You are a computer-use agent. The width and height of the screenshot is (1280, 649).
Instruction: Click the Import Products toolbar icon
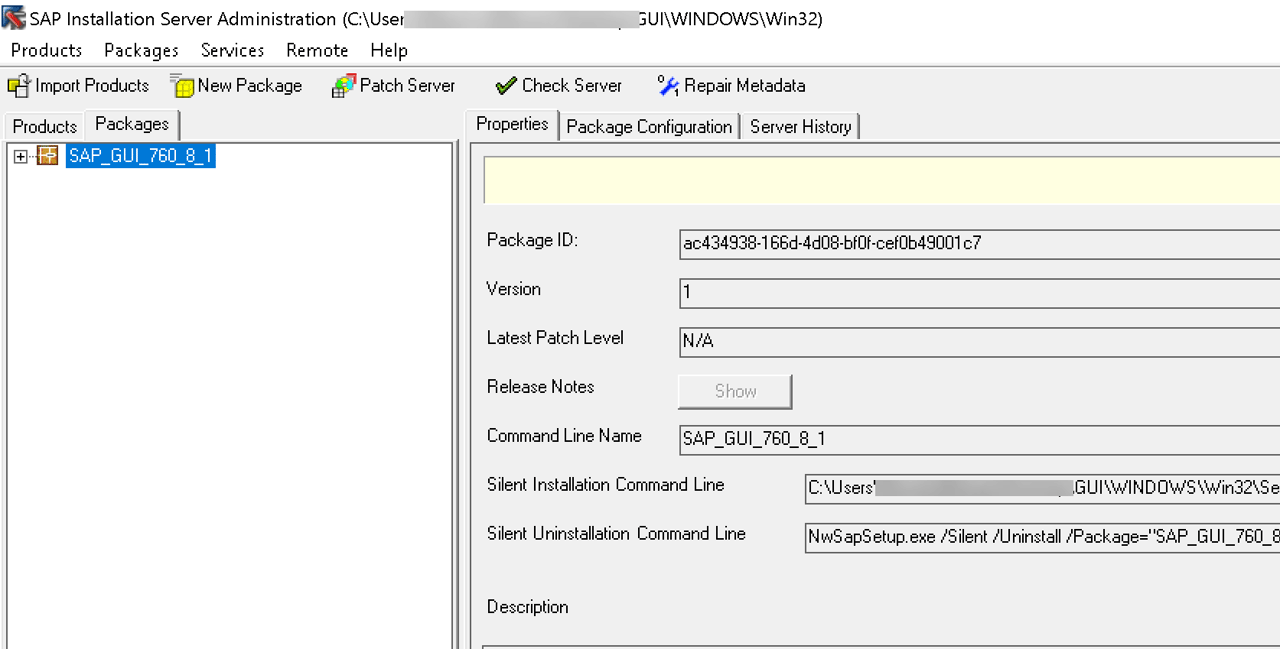pos(20,86)
